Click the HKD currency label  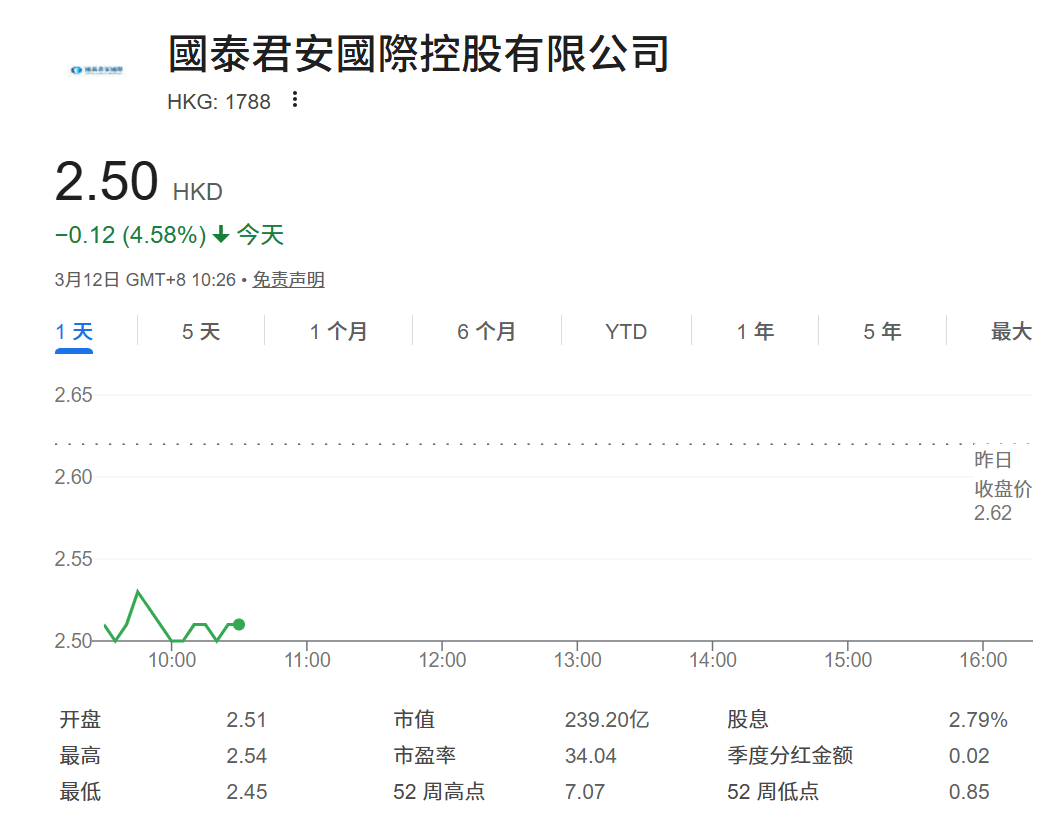pos(198,192)
